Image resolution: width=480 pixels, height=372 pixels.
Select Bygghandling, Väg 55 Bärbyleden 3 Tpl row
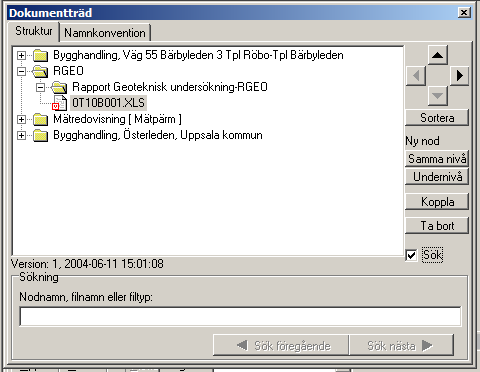point(198,55)
